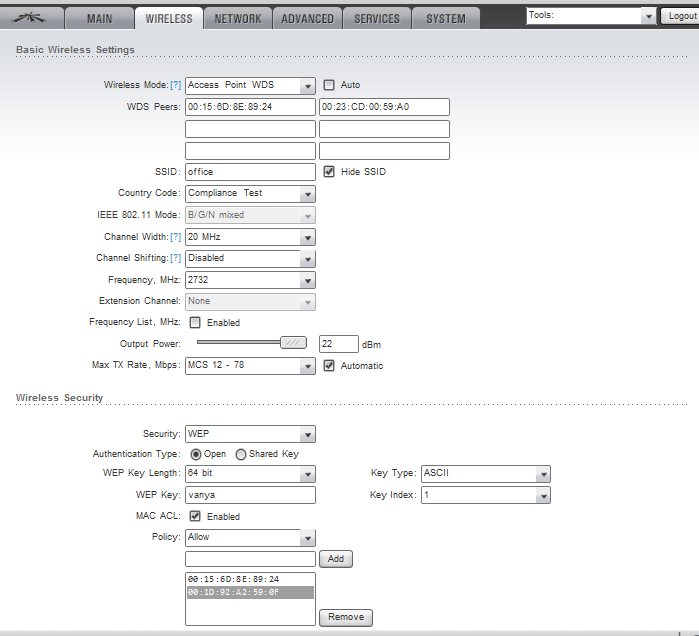Select Shared Key authentication type
Screen dimensions: 699x636
click(x=241, y=454)
